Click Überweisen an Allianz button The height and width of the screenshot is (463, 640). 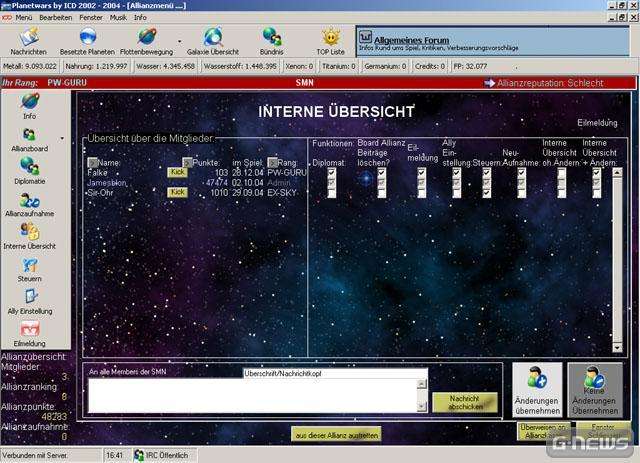coord(544,431)
